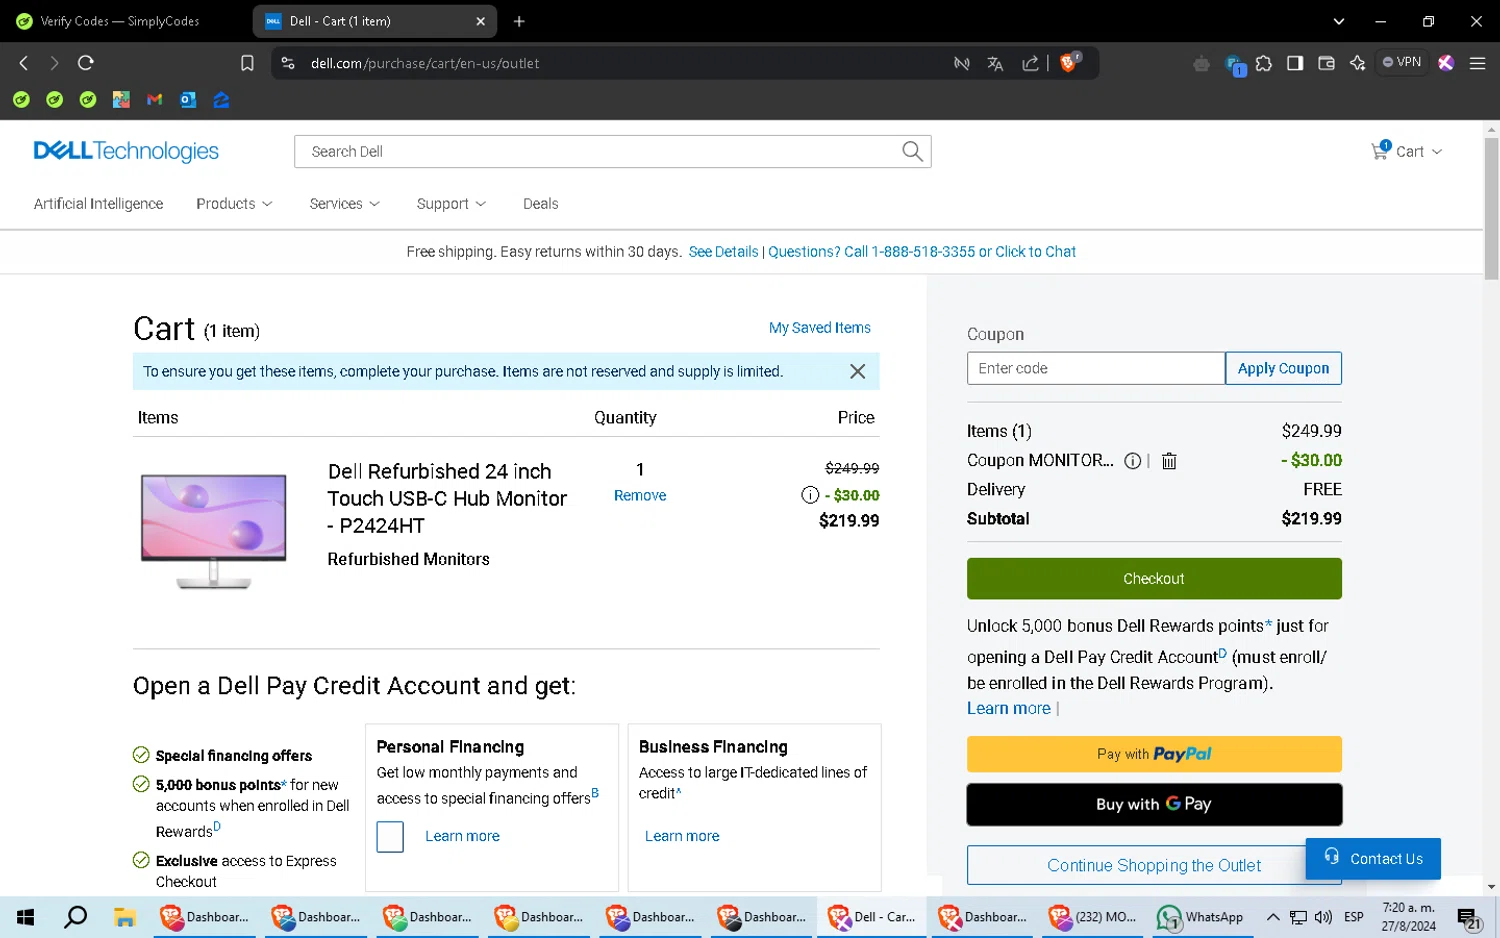This screenshot has height=938, width=1500.
Task: Dismiss the limited supply notice with the X
Action: coord(857,371)
